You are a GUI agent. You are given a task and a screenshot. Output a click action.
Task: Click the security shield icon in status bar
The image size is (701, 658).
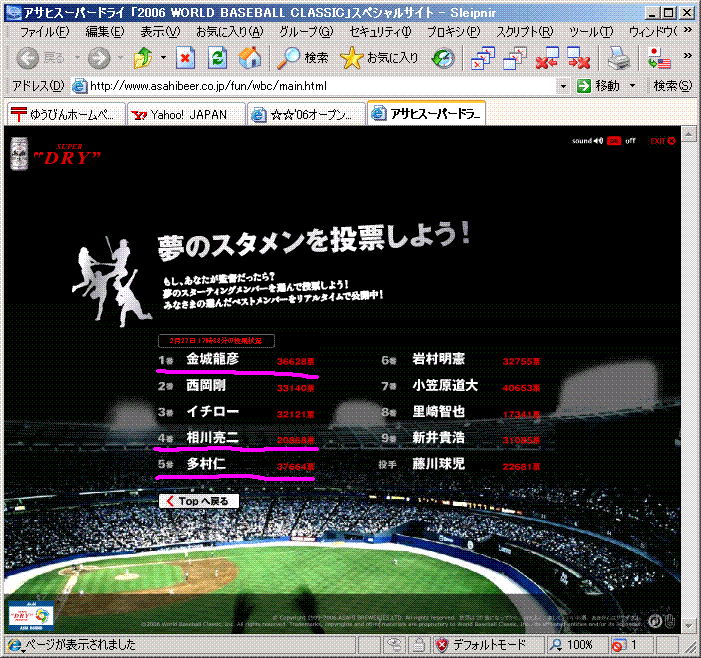pyautogui.click(x=442, y=645)
